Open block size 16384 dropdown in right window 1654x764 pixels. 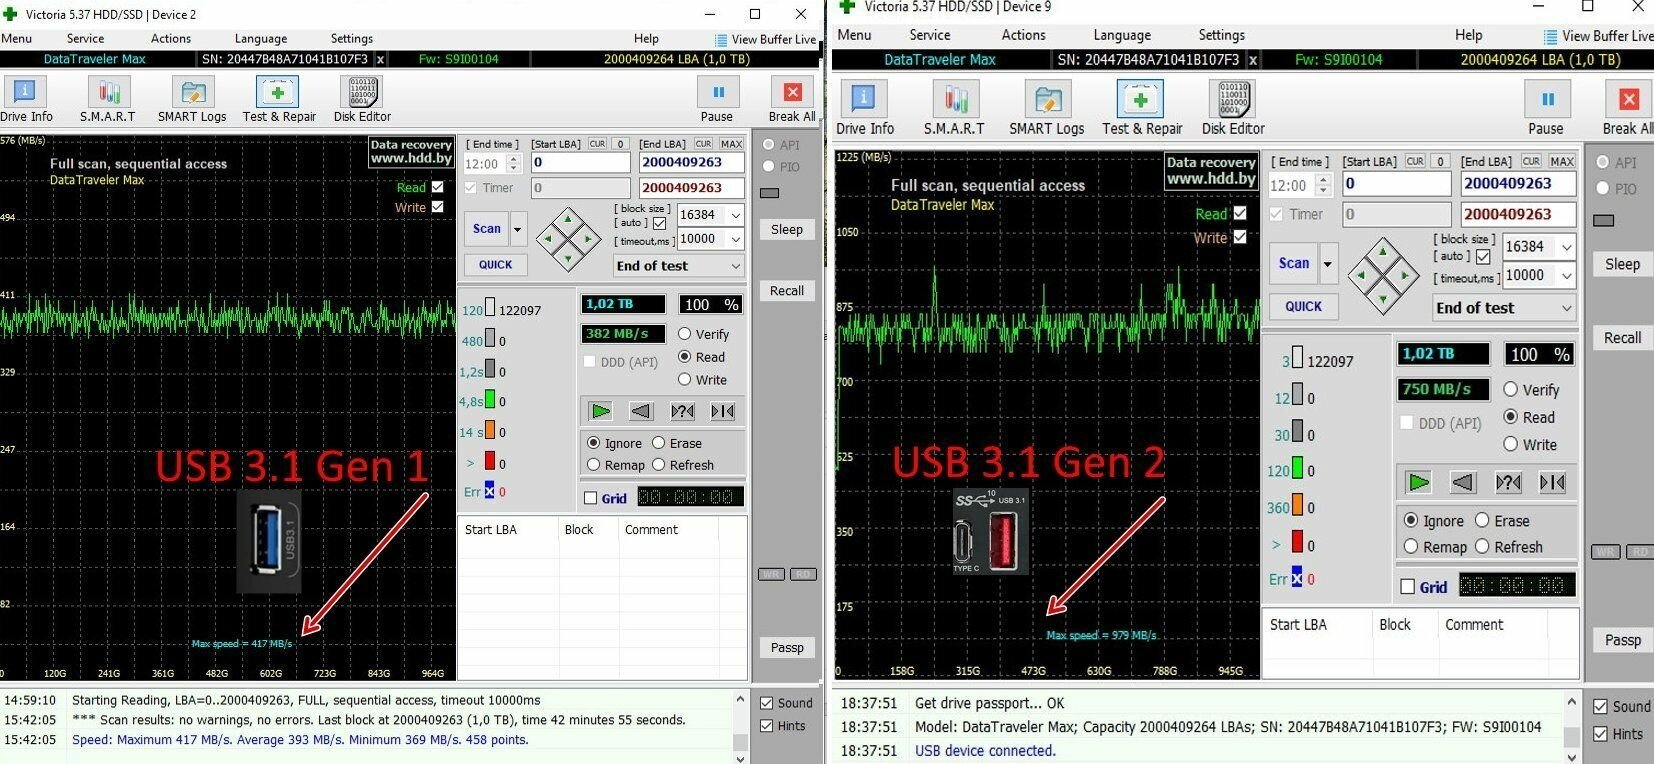[1566, 247]
